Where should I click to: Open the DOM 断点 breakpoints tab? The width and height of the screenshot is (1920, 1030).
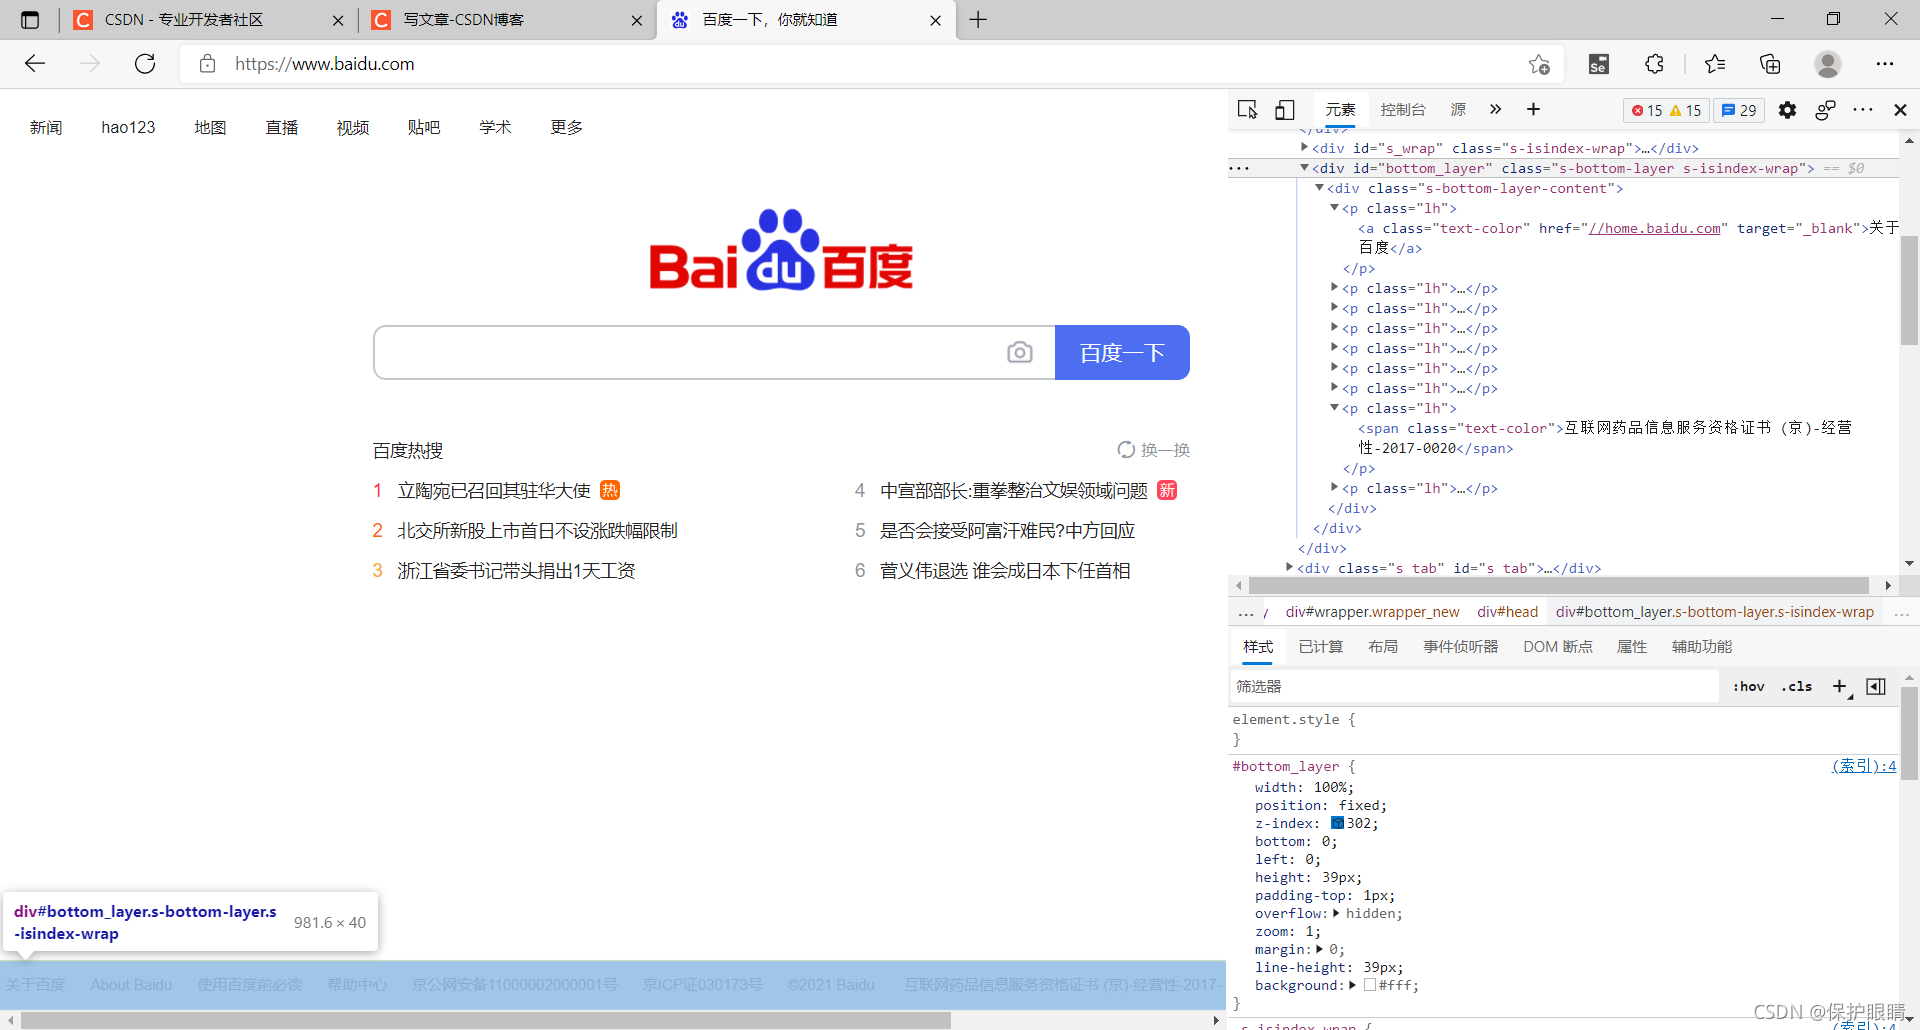click(x=1558, y=647)
